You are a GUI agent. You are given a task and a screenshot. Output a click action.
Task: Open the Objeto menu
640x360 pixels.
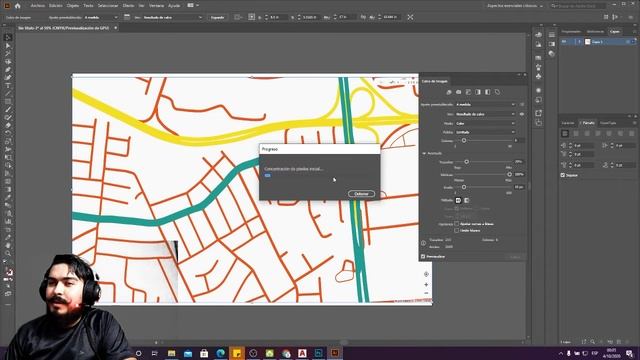click(73, 6)
